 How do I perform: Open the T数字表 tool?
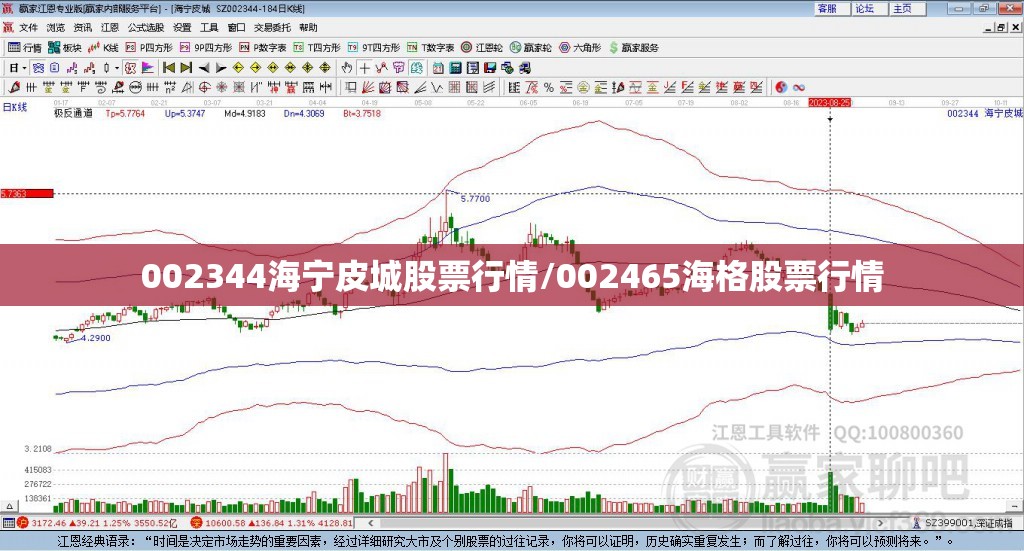[x=430, y=48]
